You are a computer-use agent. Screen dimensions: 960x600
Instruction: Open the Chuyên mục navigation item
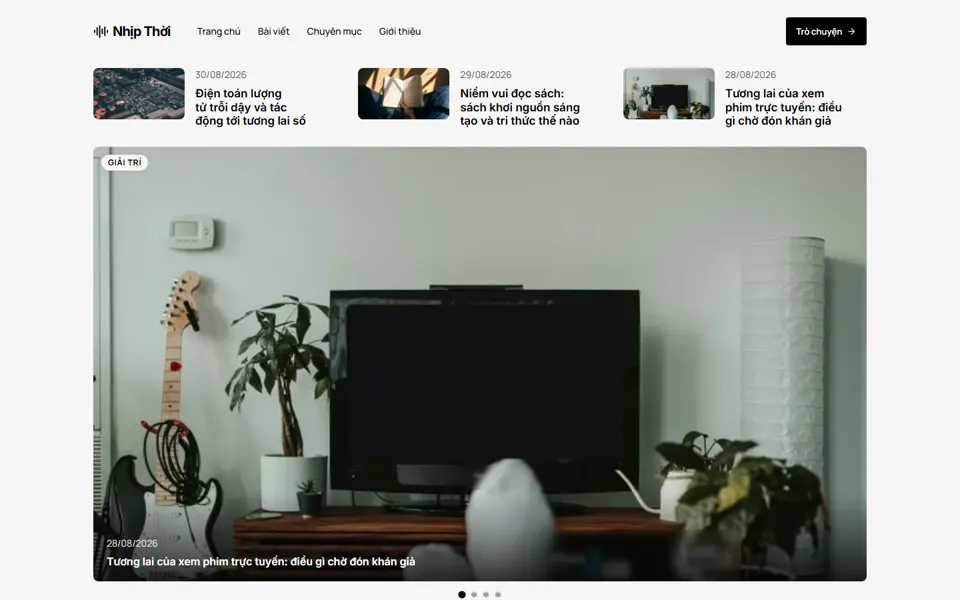click(x=334, y=31)
